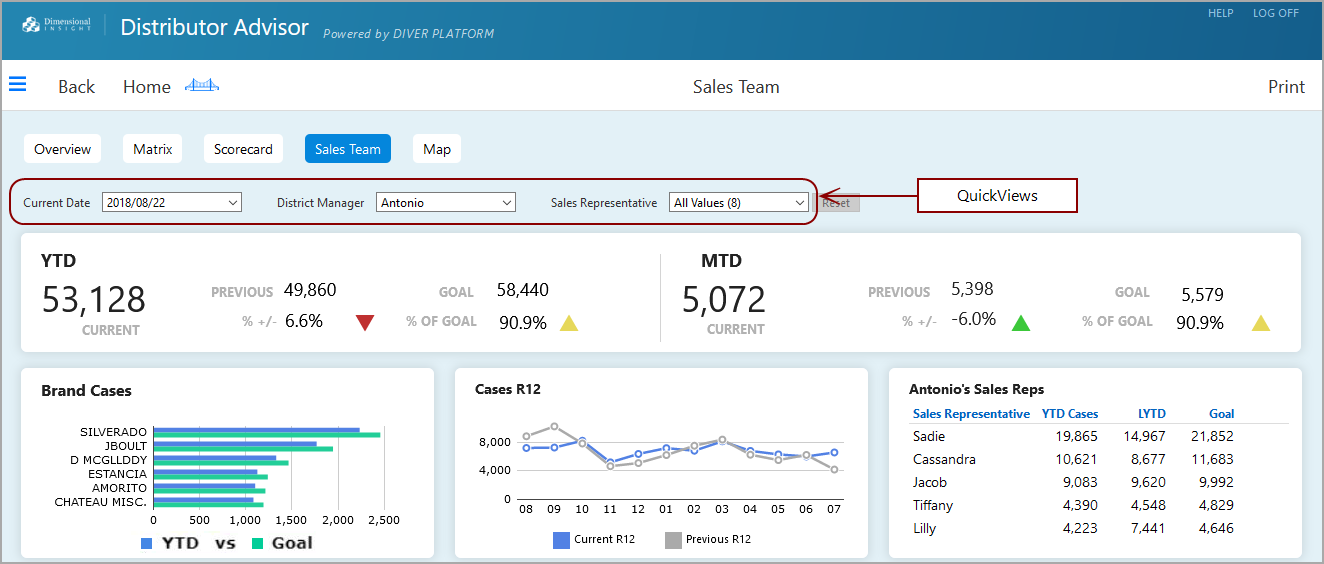Click the green up triangle MTD indicator

click(x=1021, y=322)
